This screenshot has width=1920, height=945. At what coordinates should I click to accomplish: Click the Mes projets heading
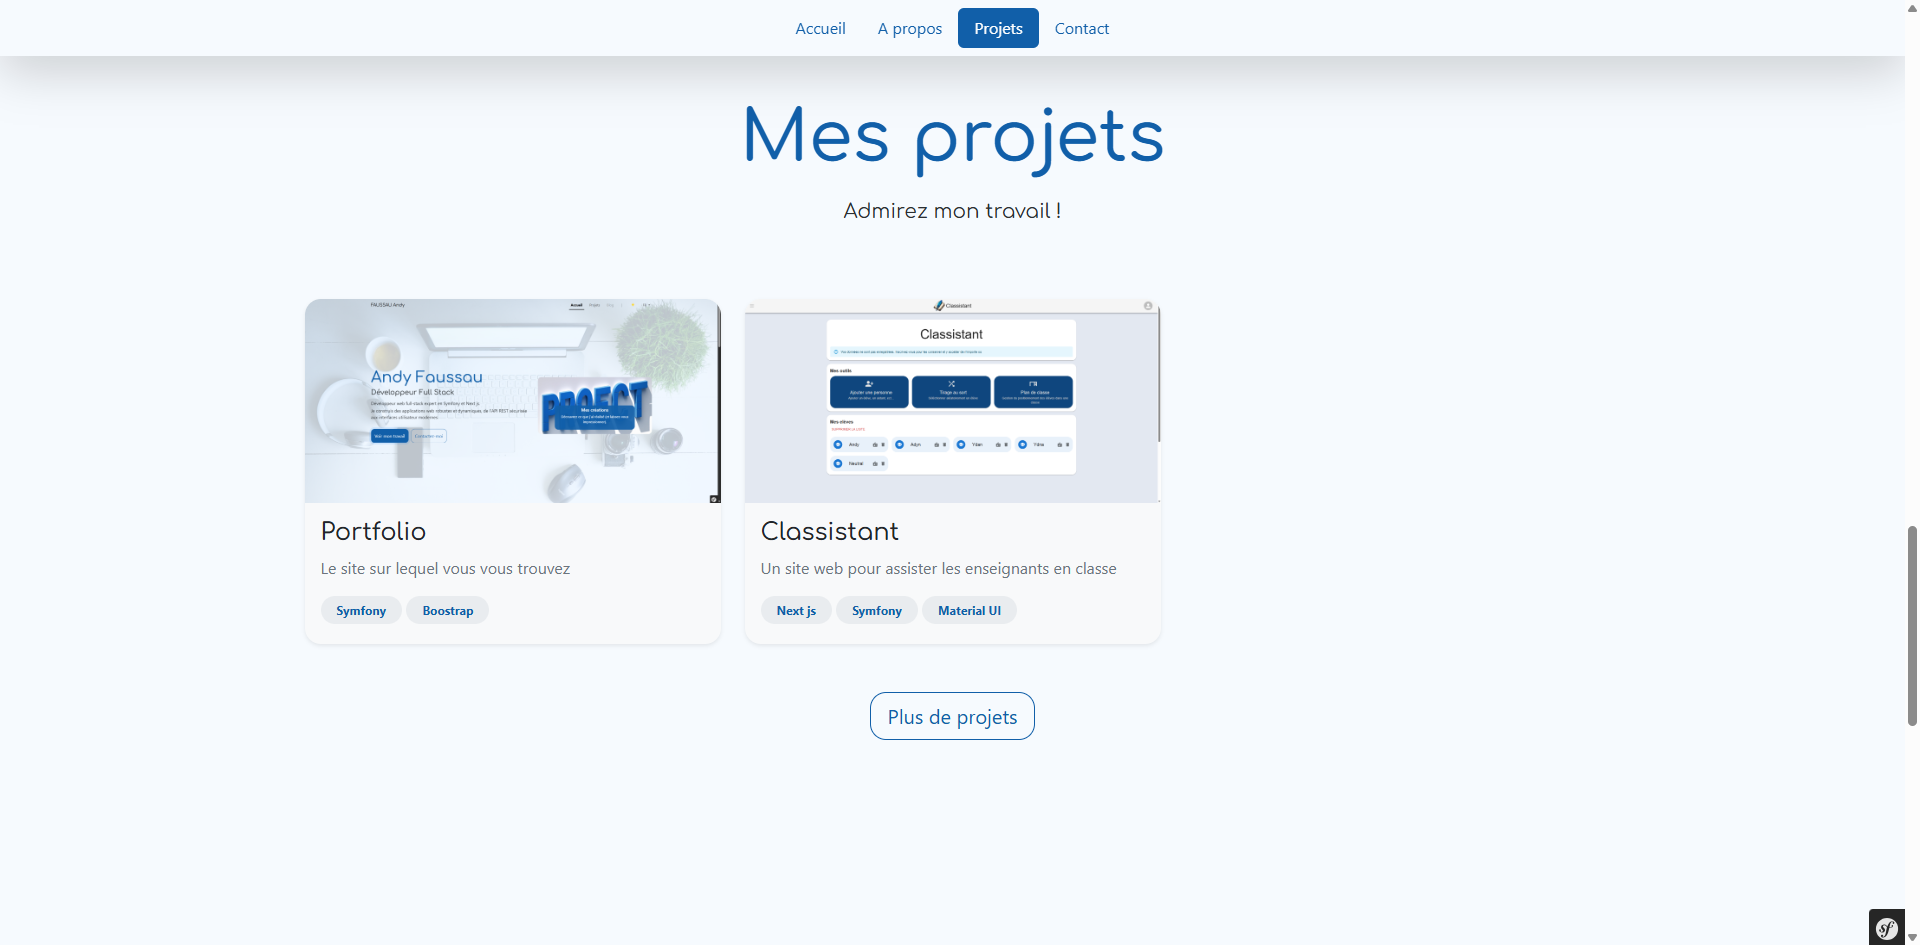coord(953,137)
